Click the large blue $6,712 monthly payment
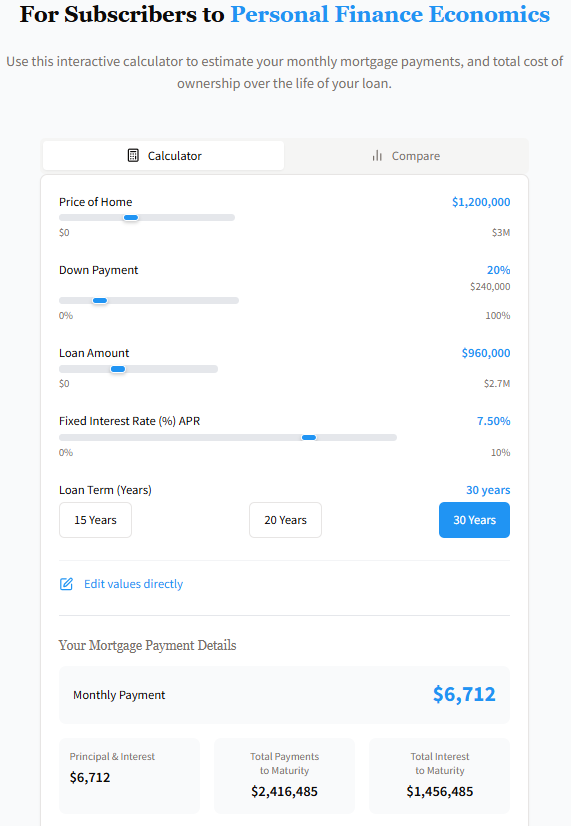This screenshot has width=571, height=826. point(464,694)
